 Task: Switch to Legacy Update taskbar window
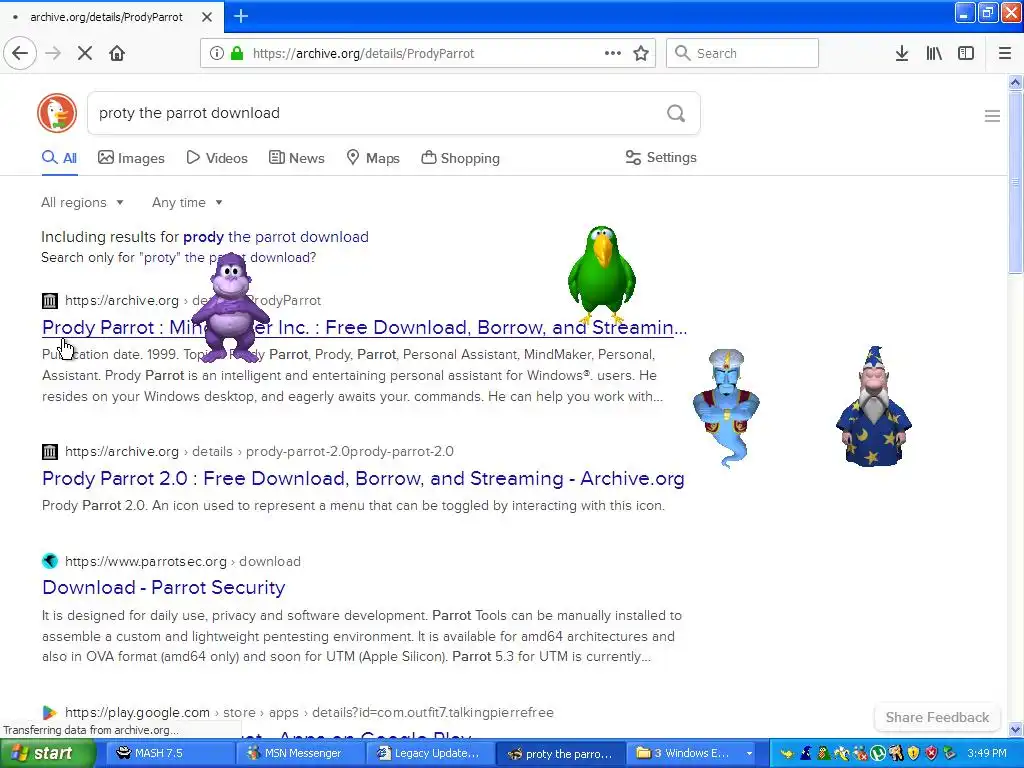tap(429, 753)
